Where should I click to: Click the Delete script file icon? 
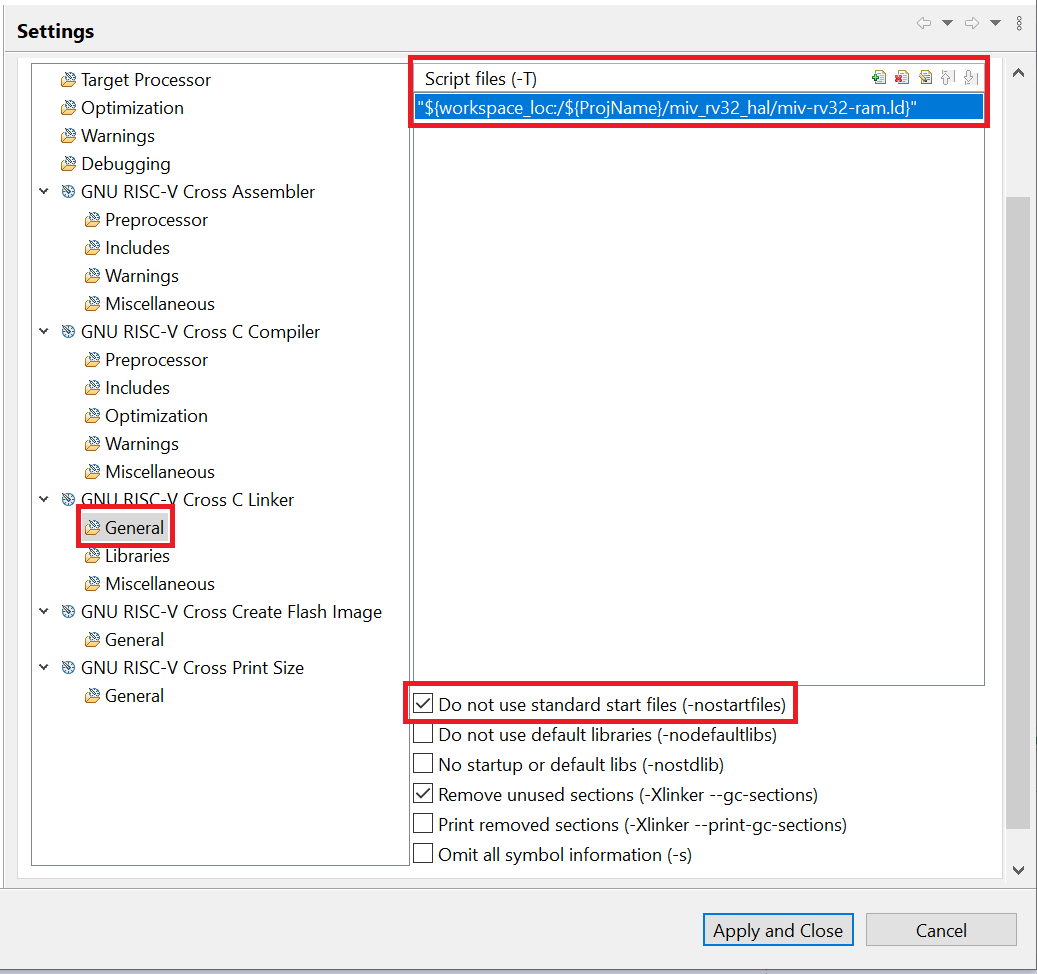point(901,78)
